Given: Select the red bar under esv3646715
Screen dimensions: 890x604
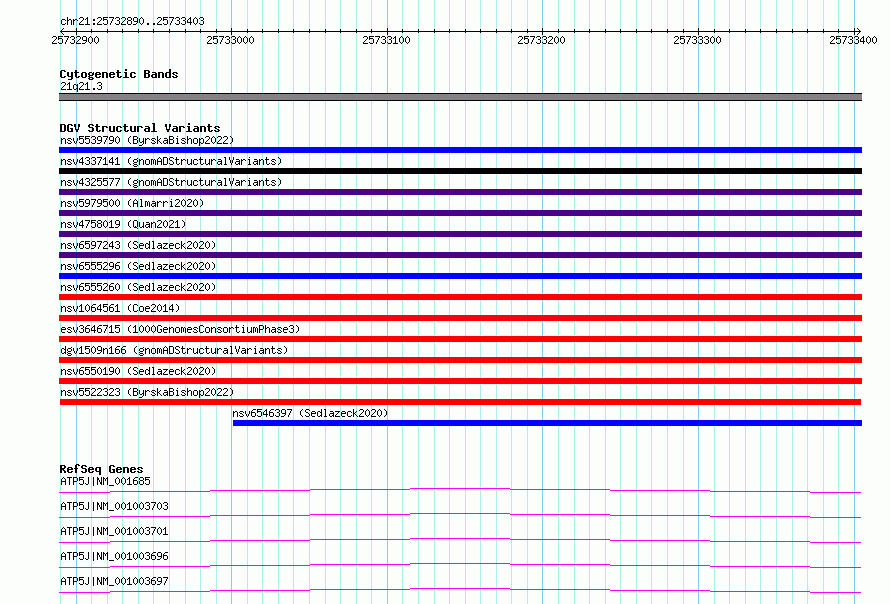Looking at the screenshot, I should (460, 339).
